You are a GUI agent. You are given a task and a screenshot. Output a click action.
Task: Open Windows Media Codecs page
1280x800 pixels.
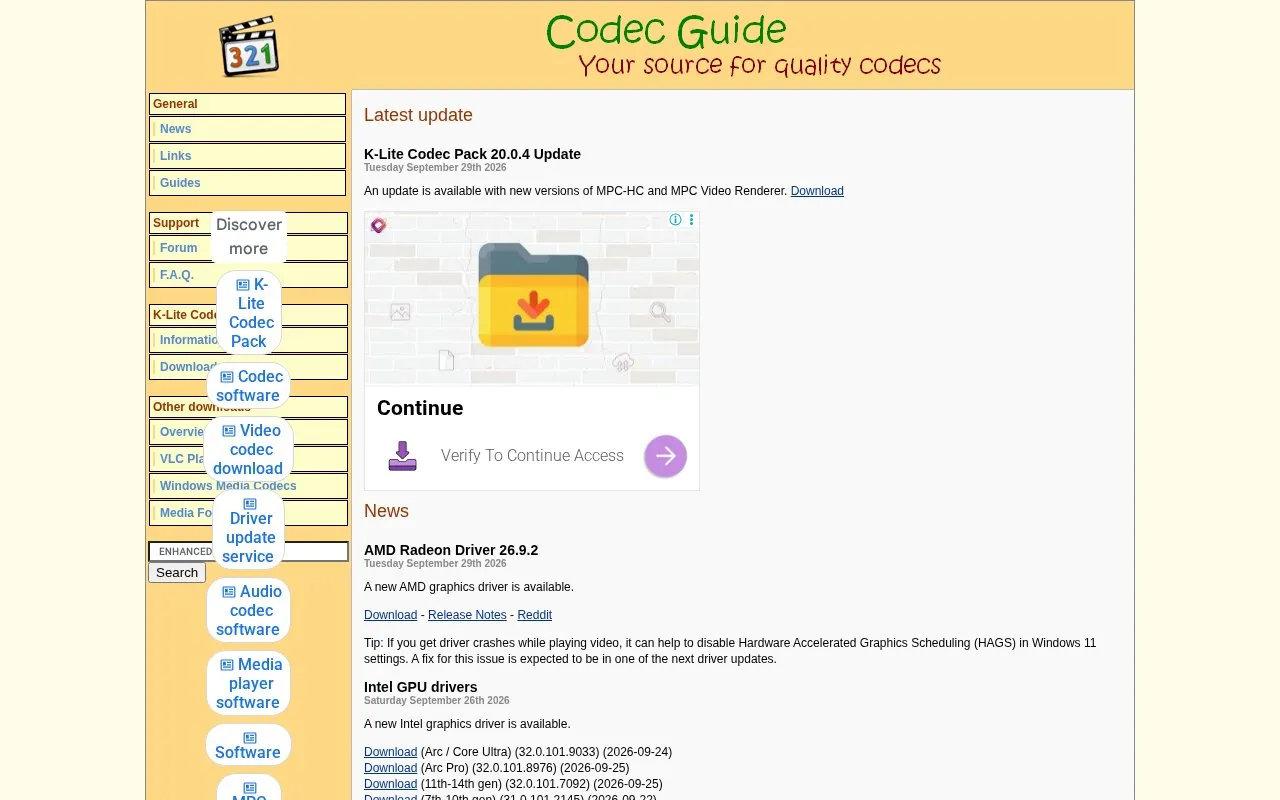tap(228, 486)
